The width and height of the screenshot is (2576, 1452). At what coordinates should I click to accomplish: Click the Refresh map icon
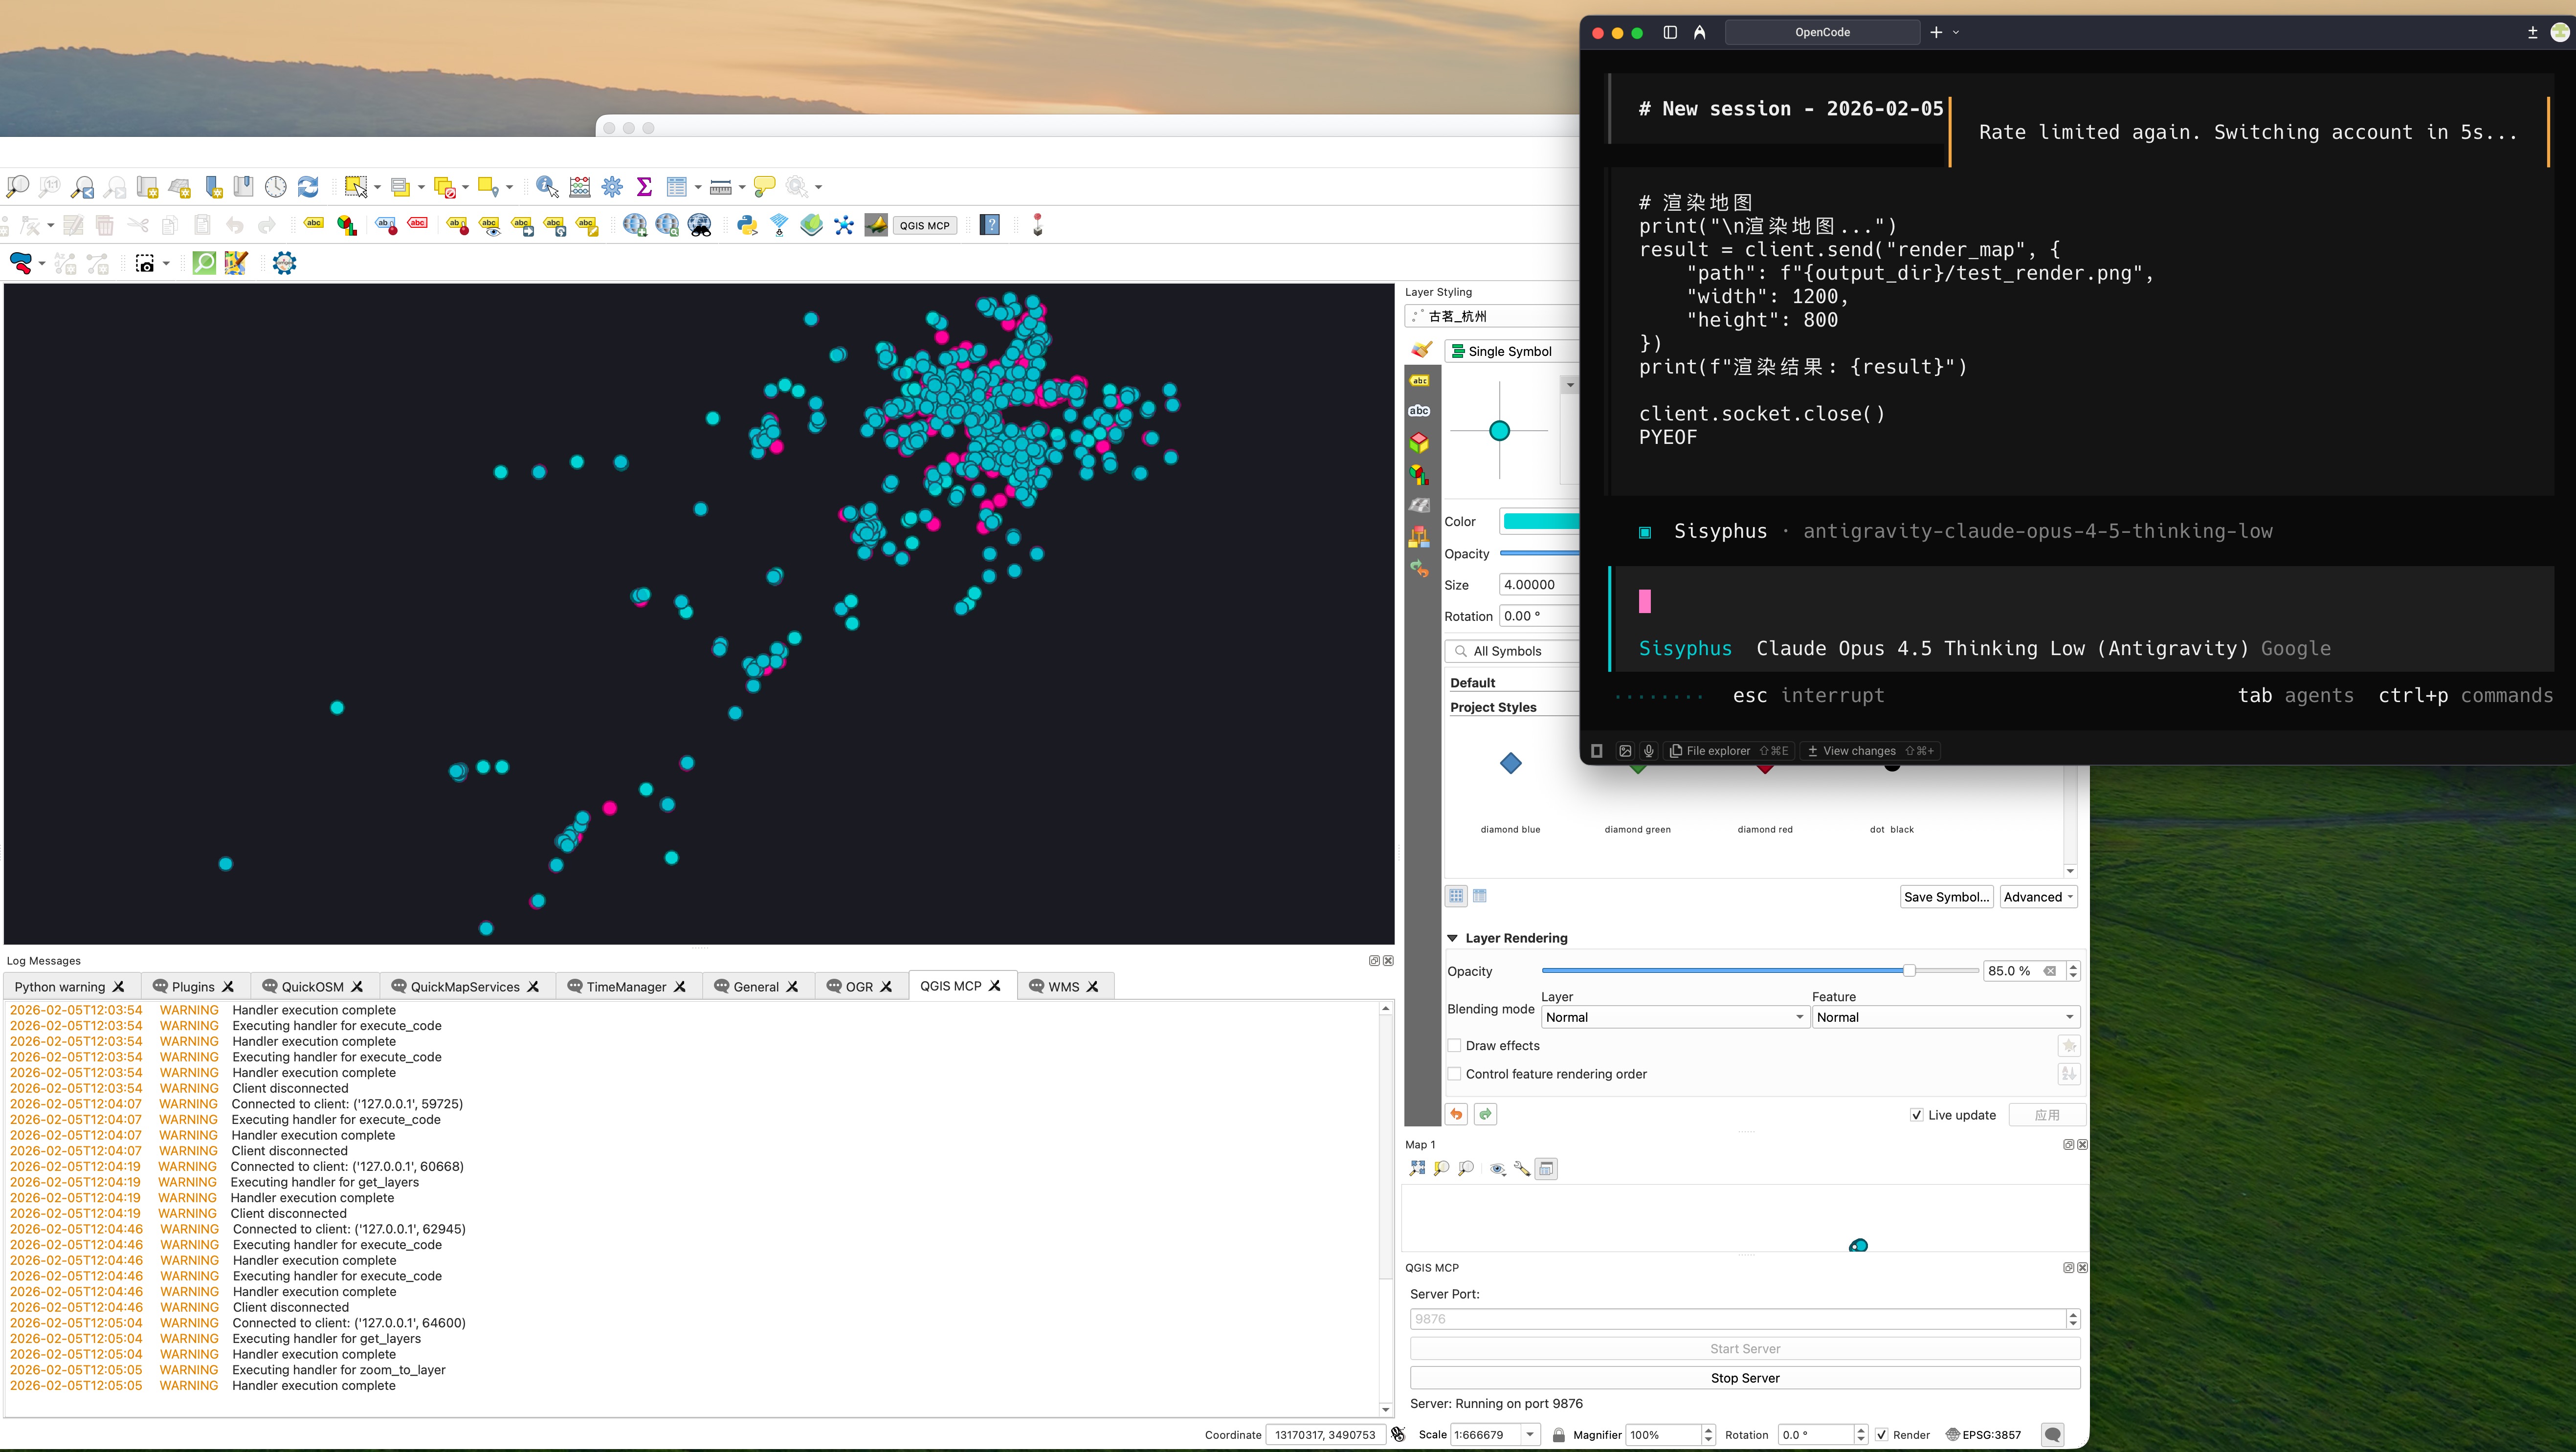(x=308, y=186)
